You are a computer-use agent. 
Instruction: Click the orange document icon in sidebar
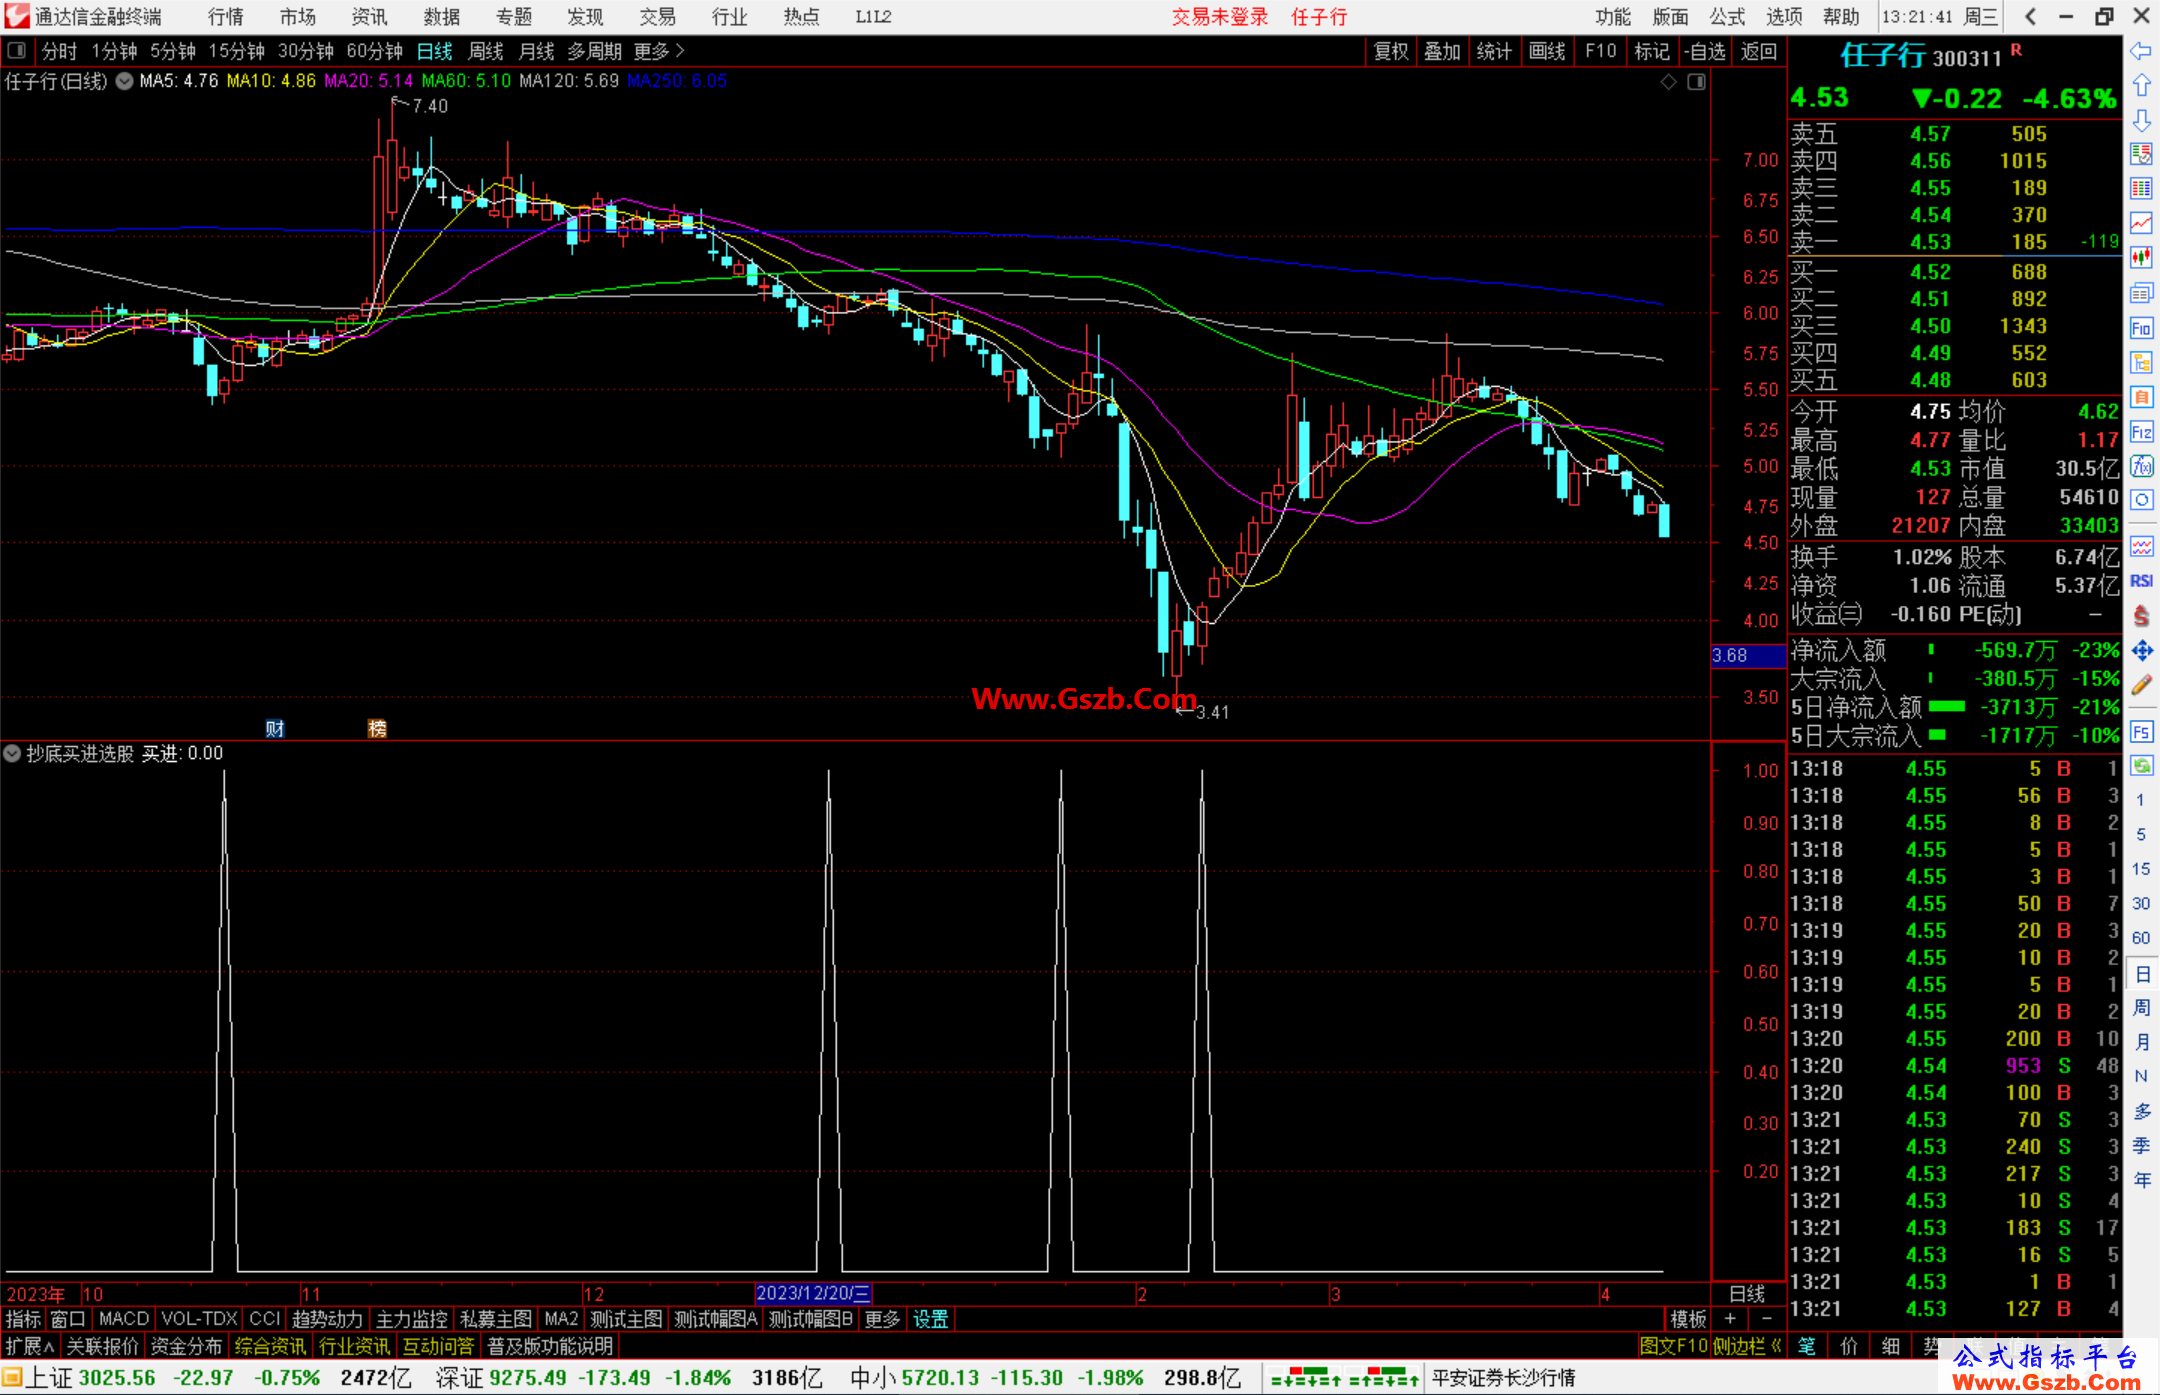tap(2141, 397)
